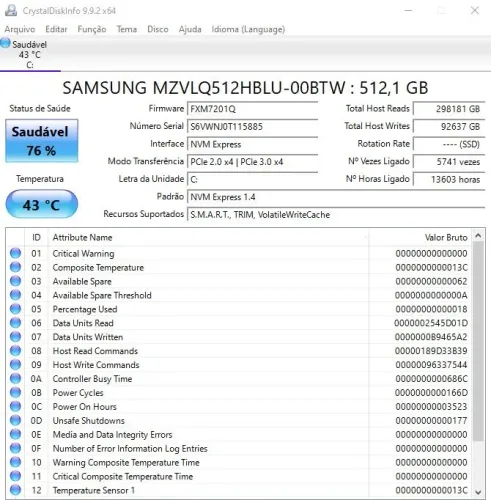491x500 pixels.
Task: Open the Função menu
Action: [92, 29]
